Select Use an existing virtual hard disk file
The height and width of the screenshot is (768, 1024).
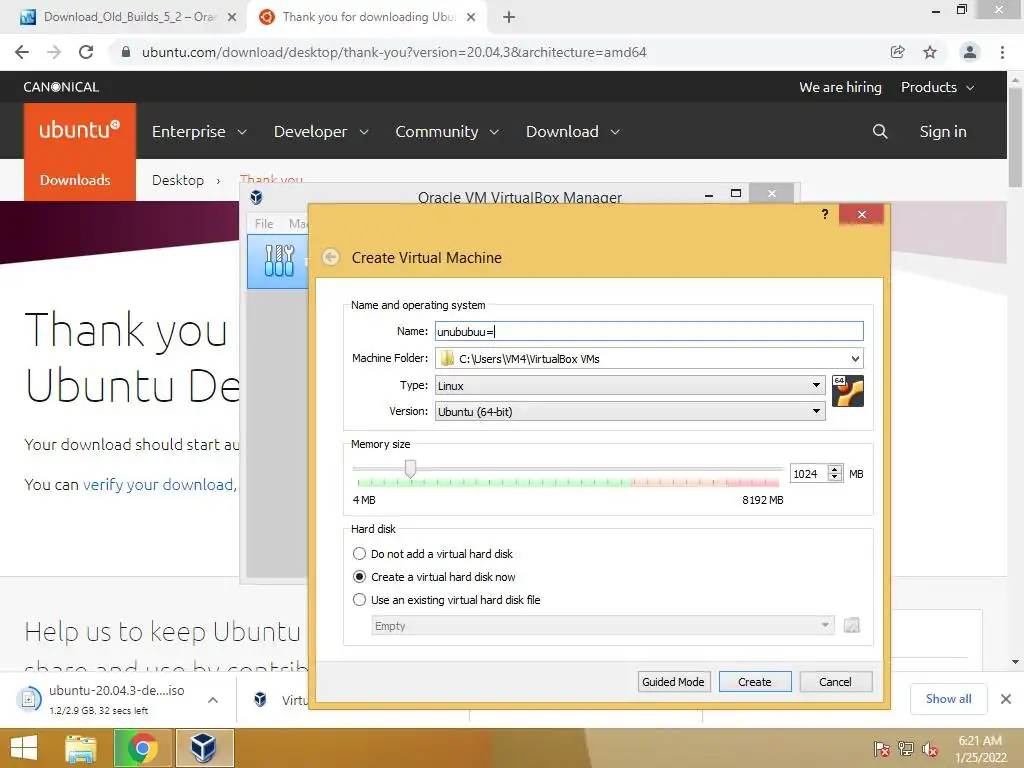[x=359, y=600]
